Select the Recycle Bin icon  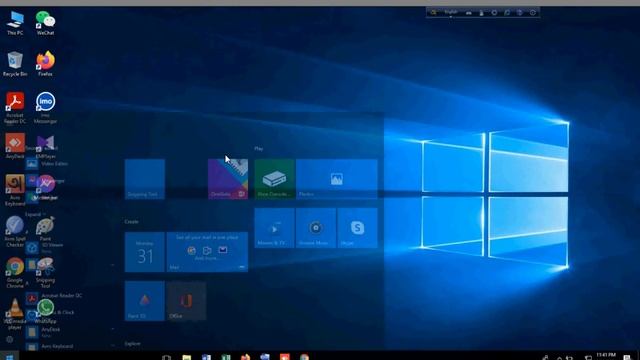click(15, 64)
